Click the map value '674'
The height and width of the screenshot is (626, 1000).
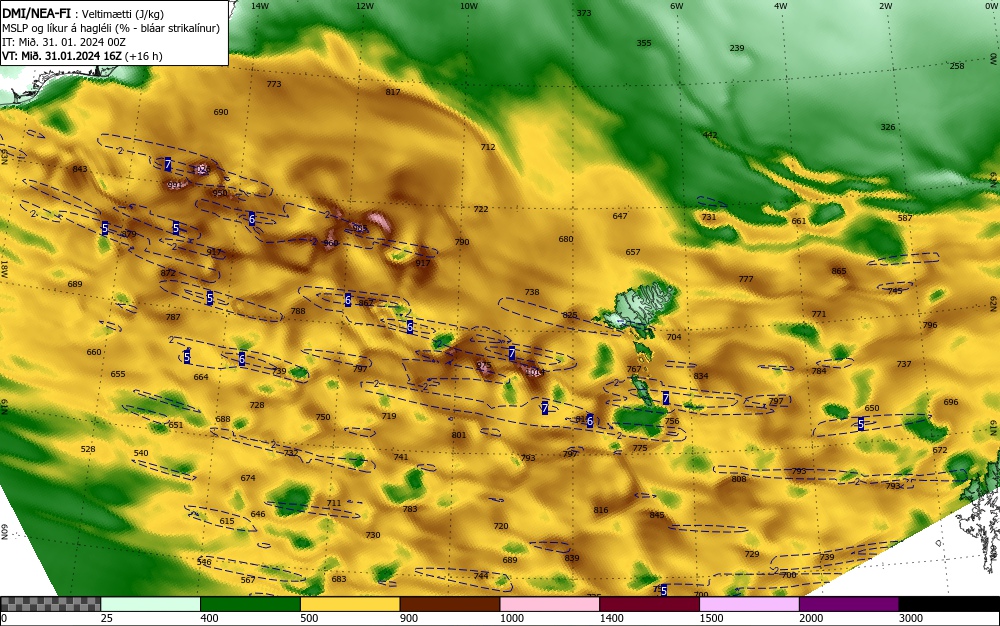tap(248, 478)
